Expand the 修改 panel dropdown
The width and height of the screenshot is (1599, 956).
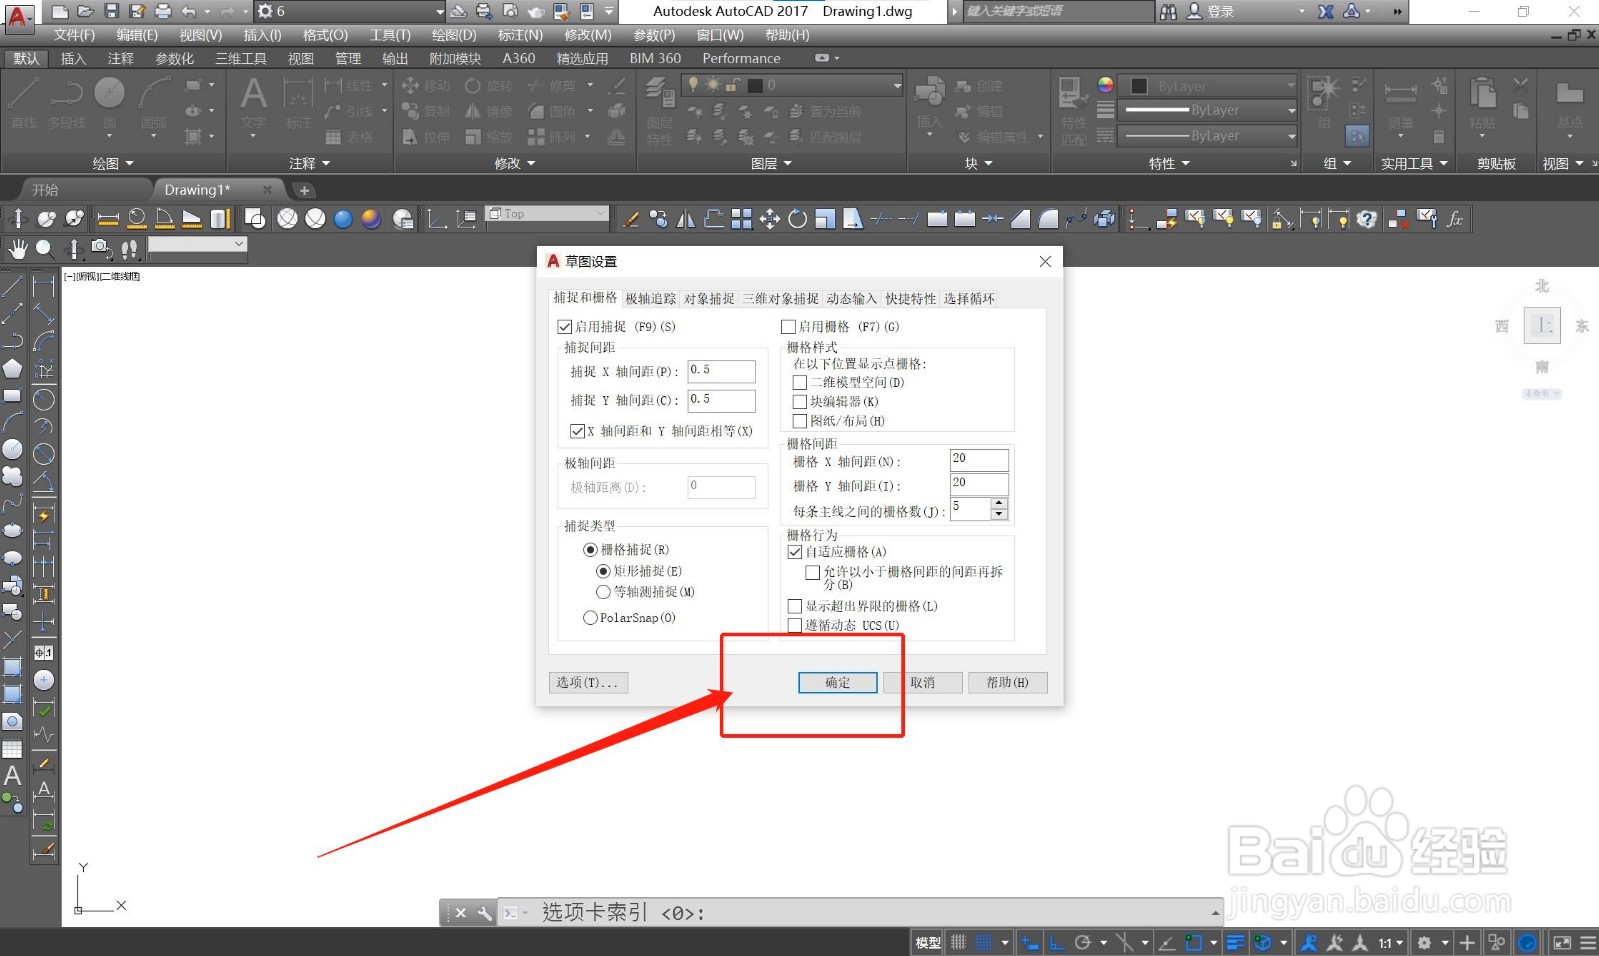[515, 163]
